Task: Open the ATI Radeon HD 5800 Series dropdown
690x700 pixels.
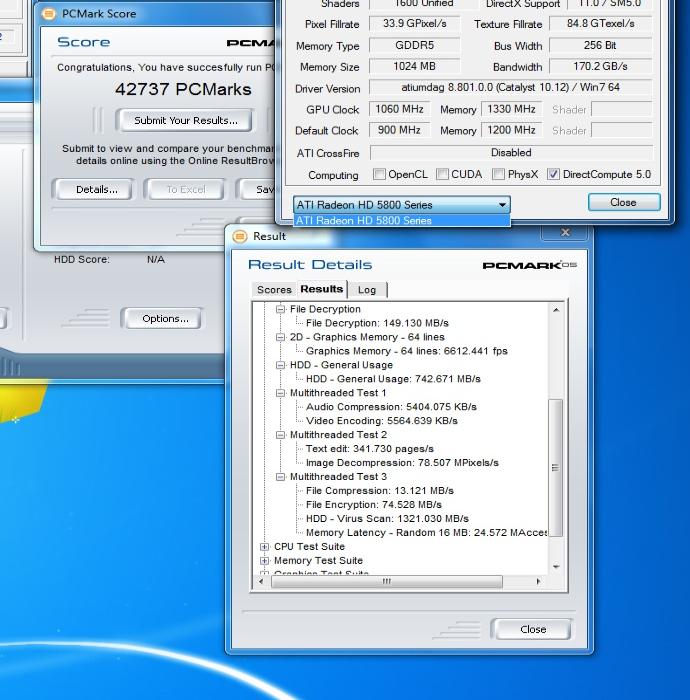Action: click(402, 205)
